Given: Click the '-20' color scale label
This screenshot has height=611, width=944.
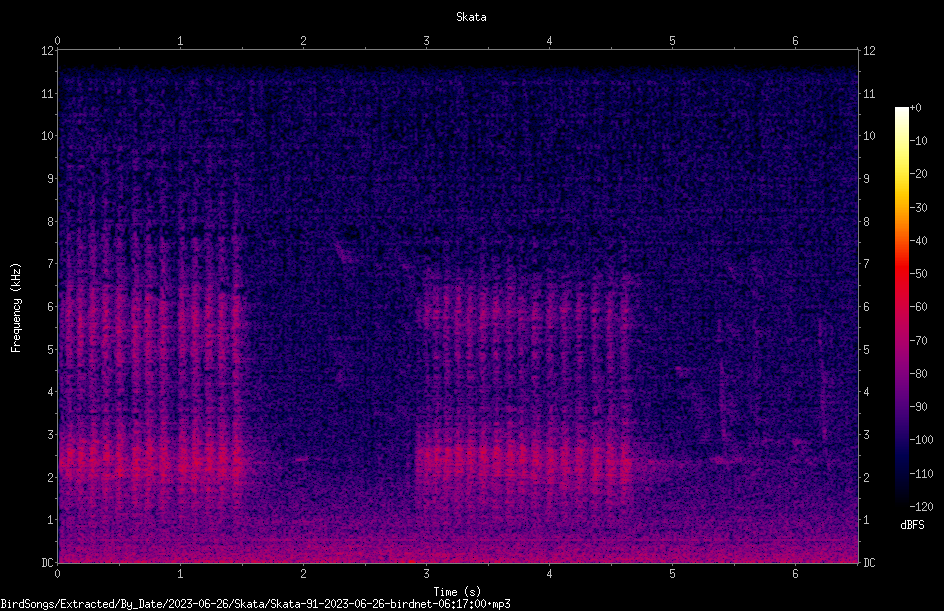Looking at the screenshot, I should 918,174.
